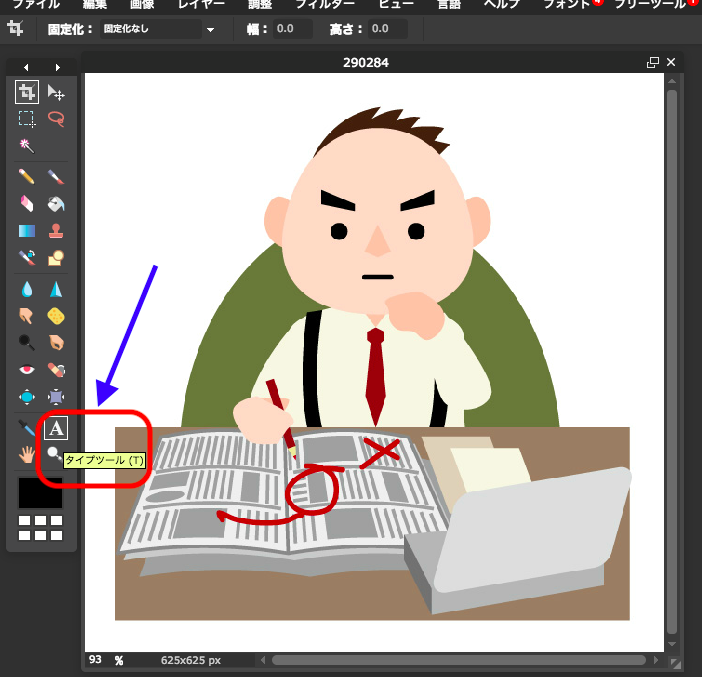Image resolution: width=702 pixels, height=677 pixels.
Task: Select the Dodge tool
Action: [27, 343]
